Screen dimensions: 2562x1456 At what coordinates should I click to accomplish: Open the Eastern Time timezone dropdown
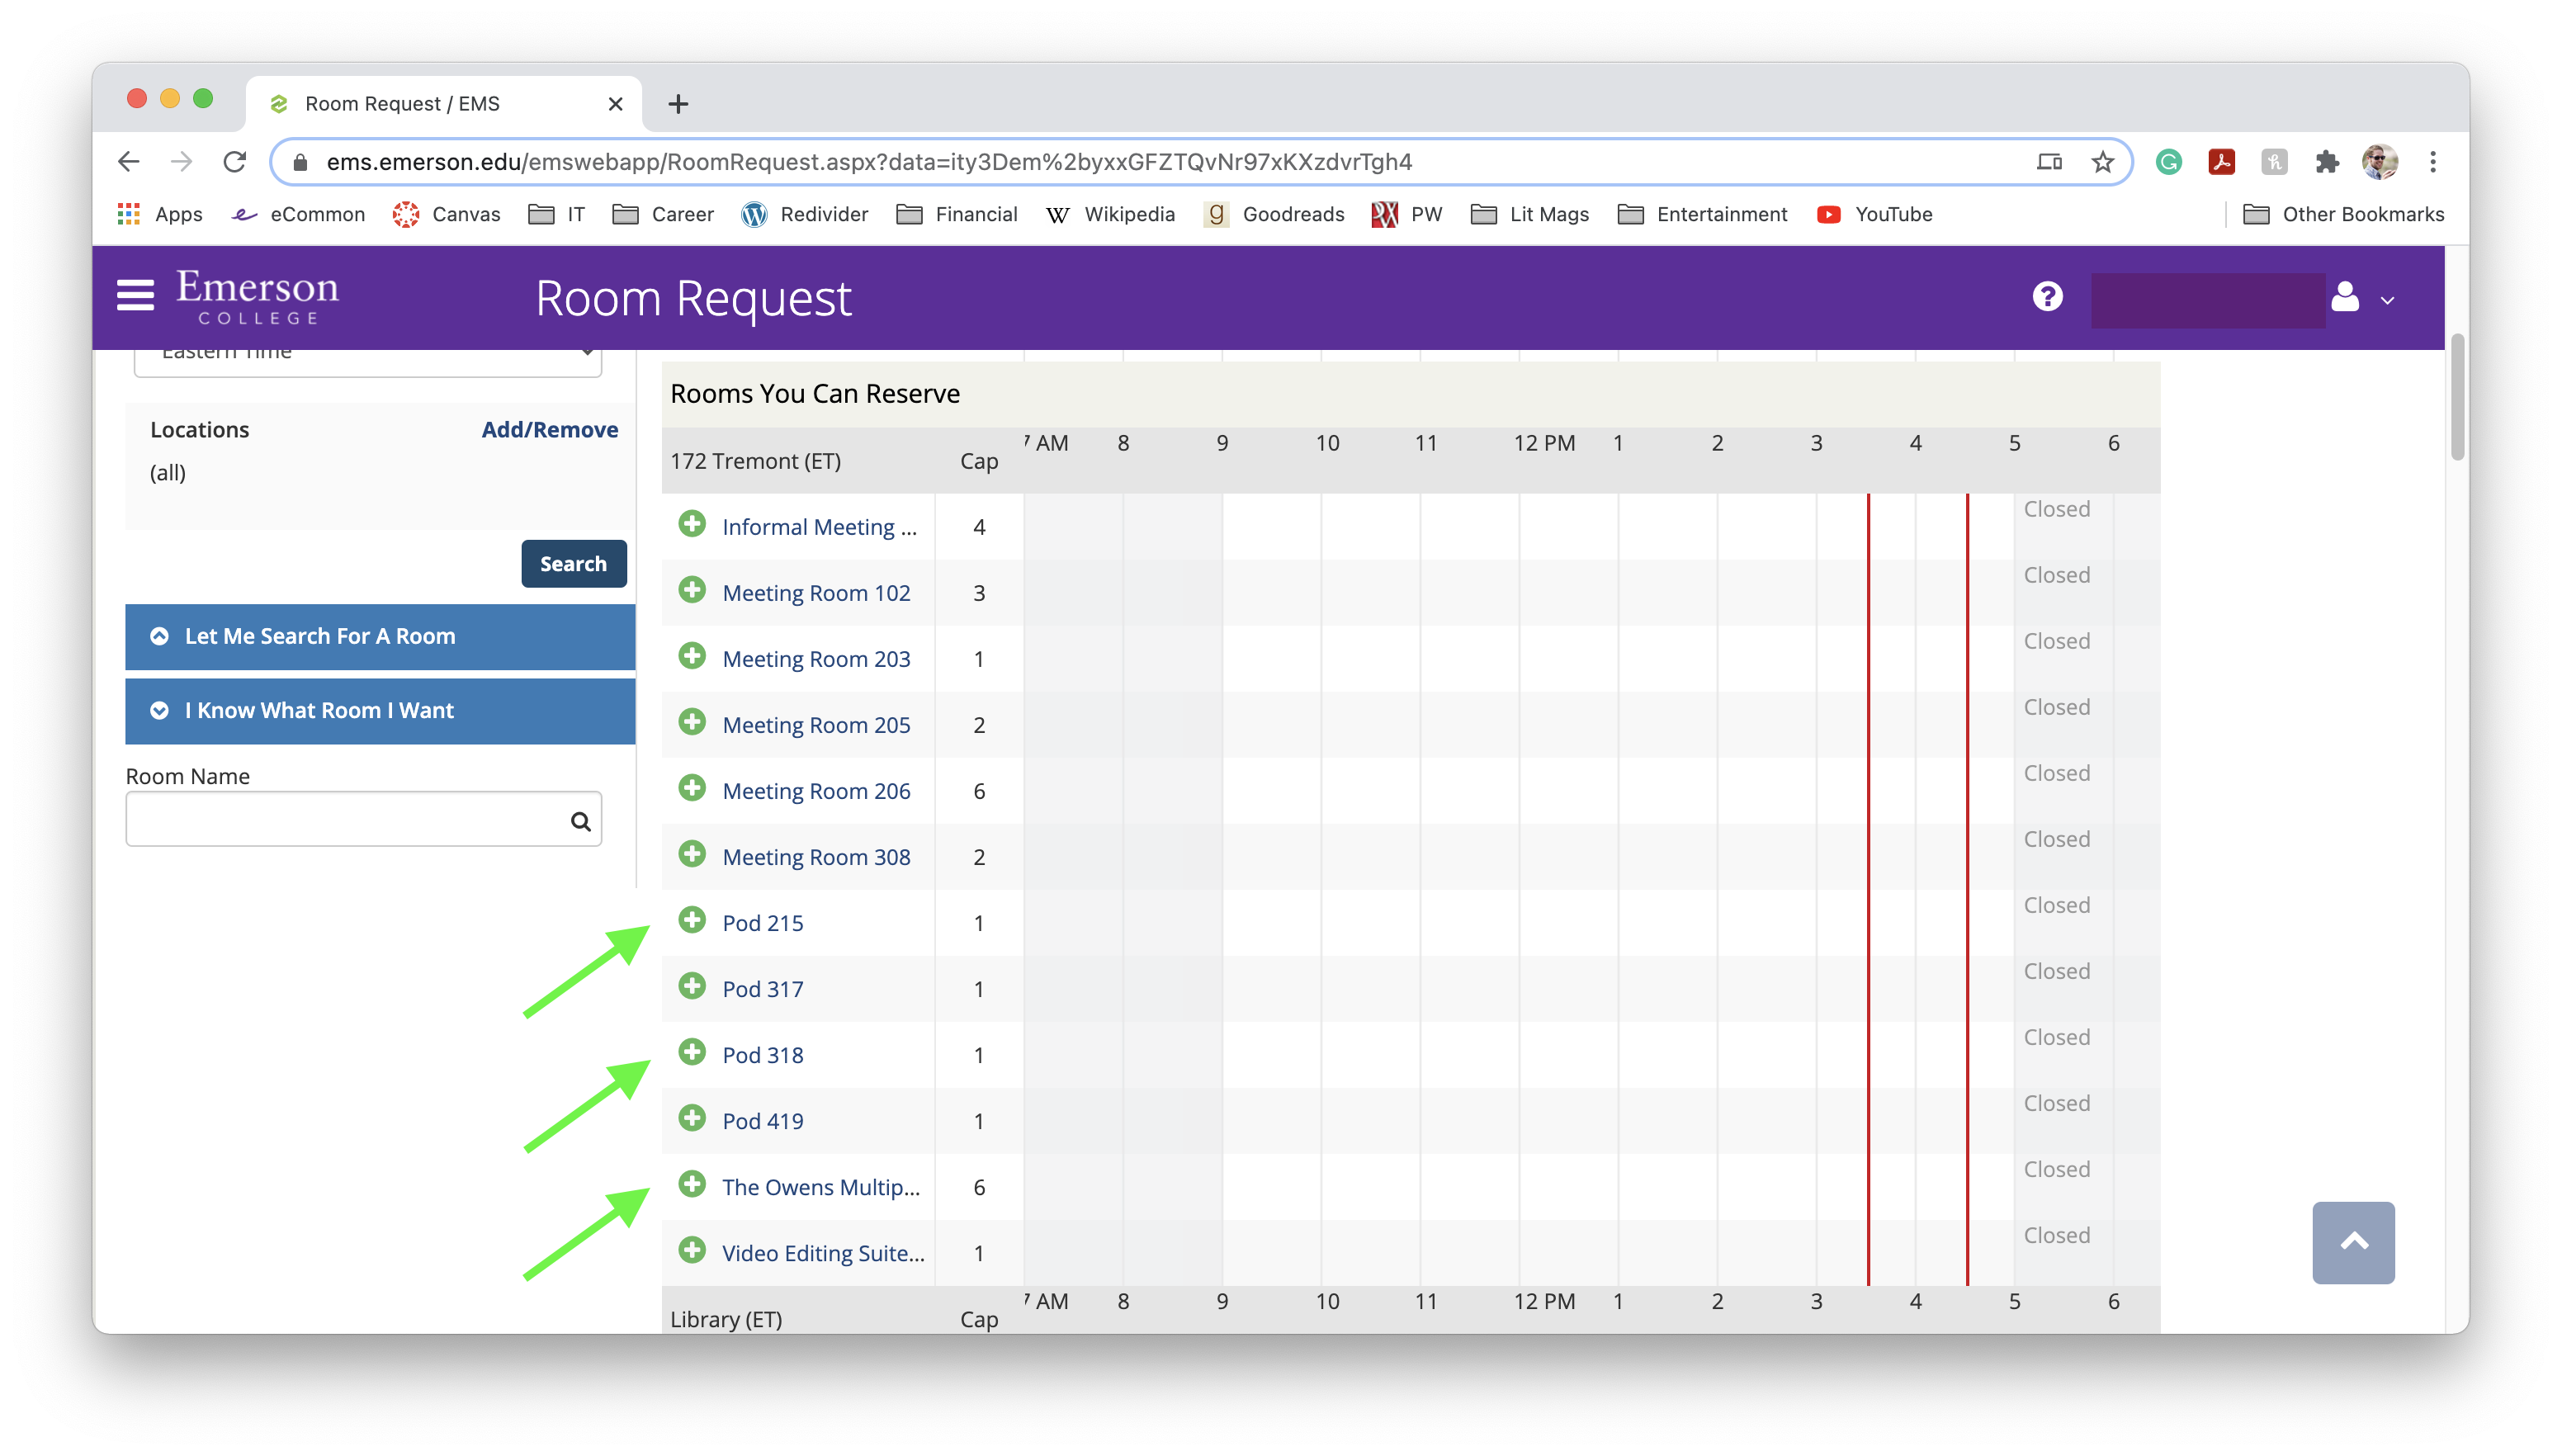(367, 352)
